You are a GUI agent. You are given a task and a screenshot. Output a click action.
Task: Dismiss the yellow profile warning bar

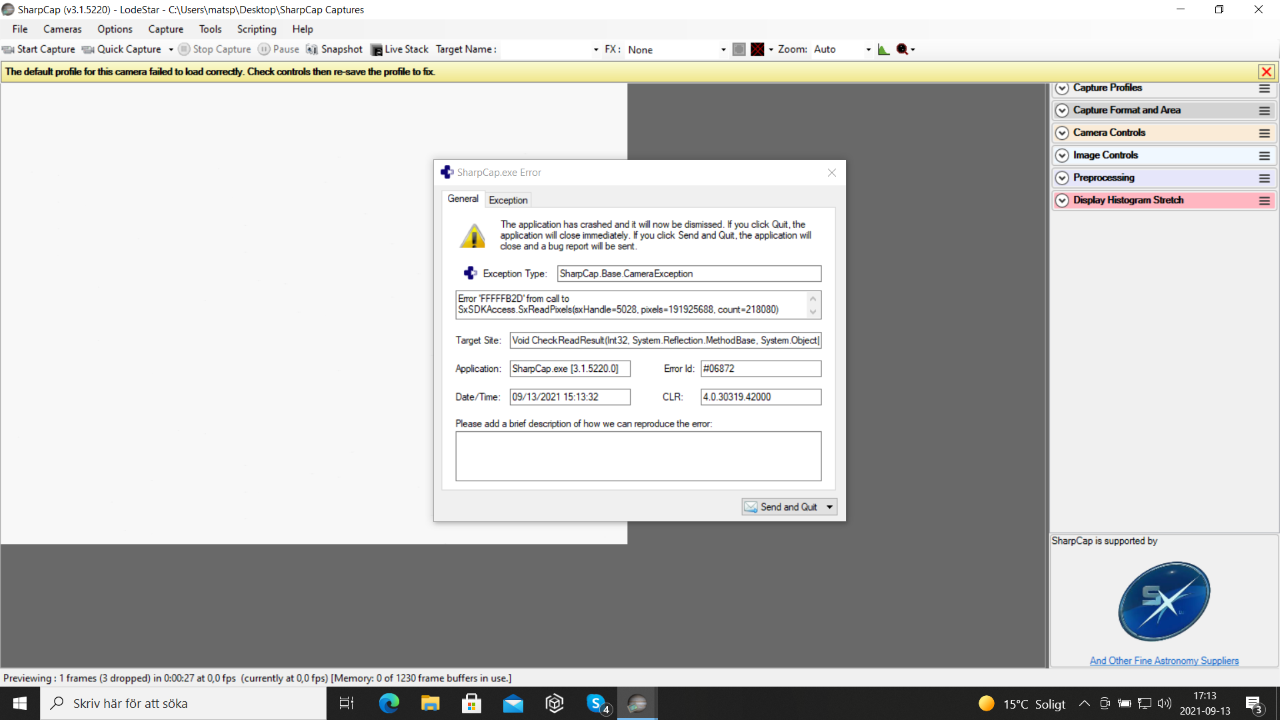click(x=1266, y=72)
